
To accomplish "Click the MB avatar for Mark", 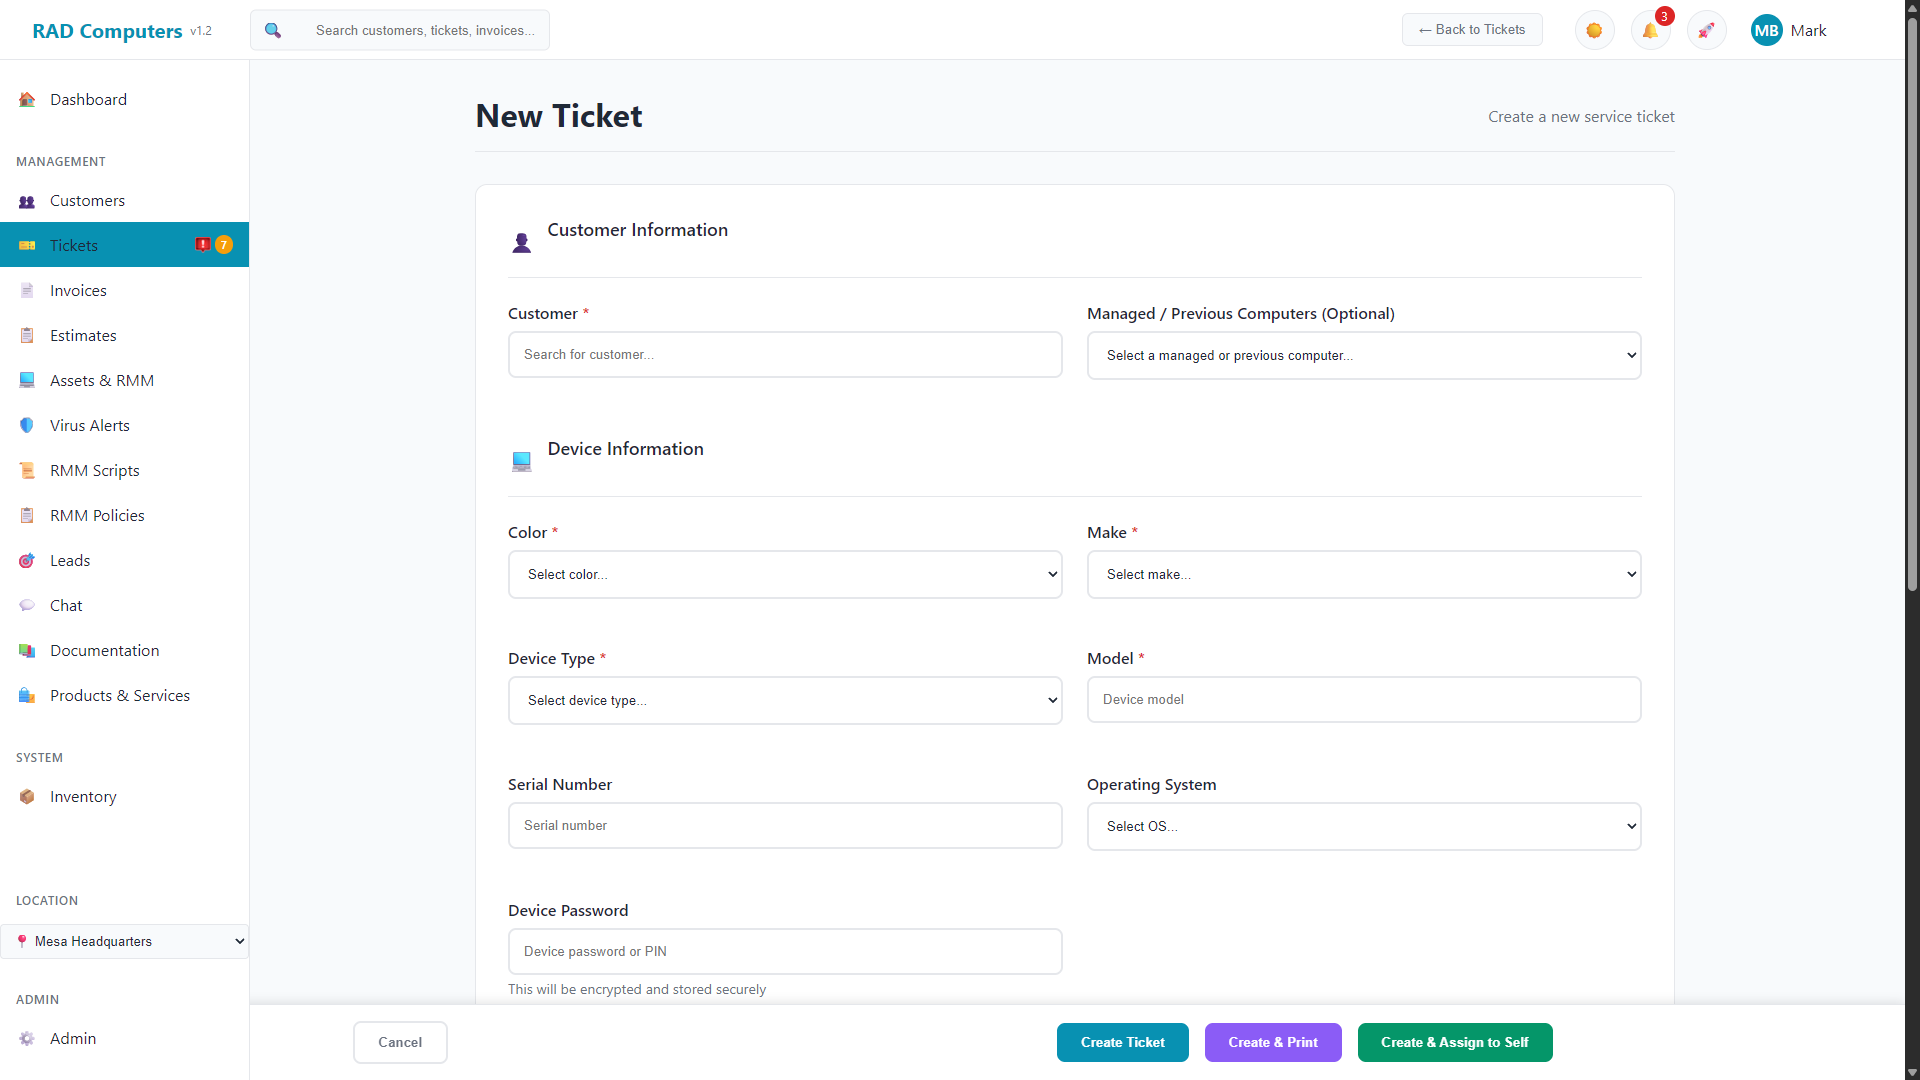I will (1766, 30).
